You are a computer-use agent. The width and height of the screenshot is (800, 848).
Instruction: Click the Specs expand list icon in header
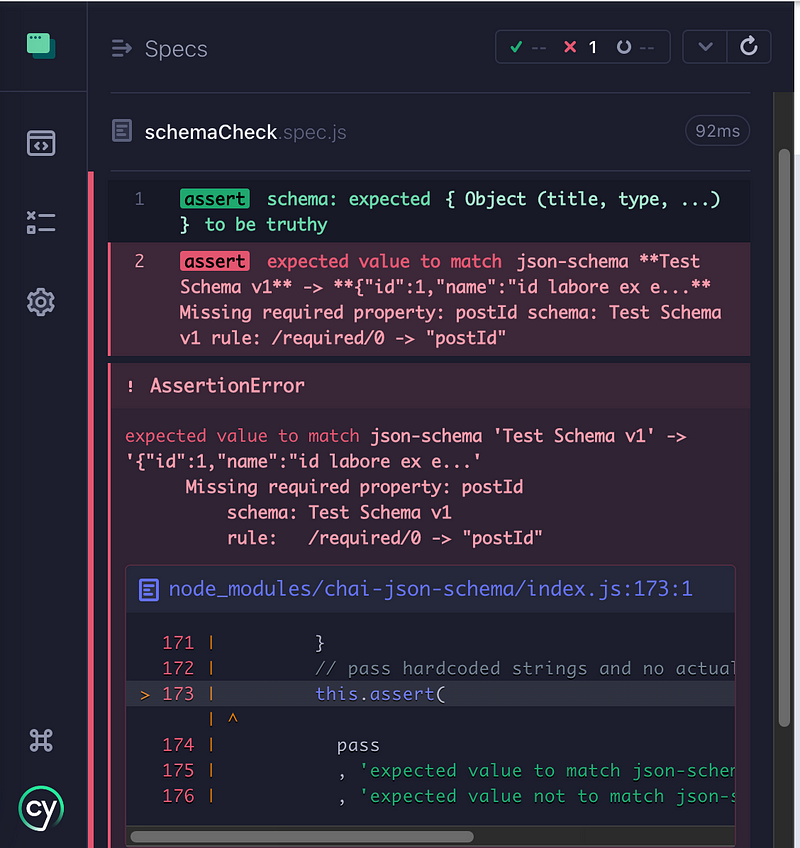point(122,48)
